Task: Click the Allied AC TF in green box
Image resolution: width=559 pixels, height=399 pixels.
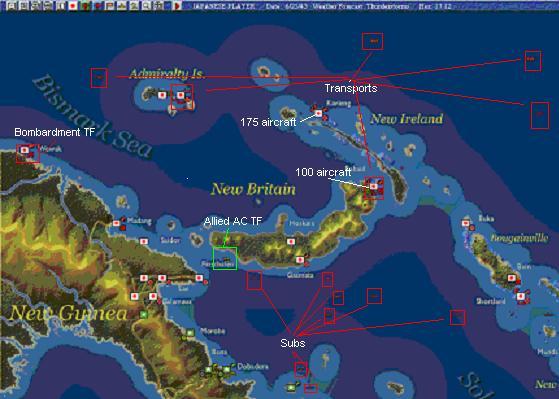Action: (225, 258)
